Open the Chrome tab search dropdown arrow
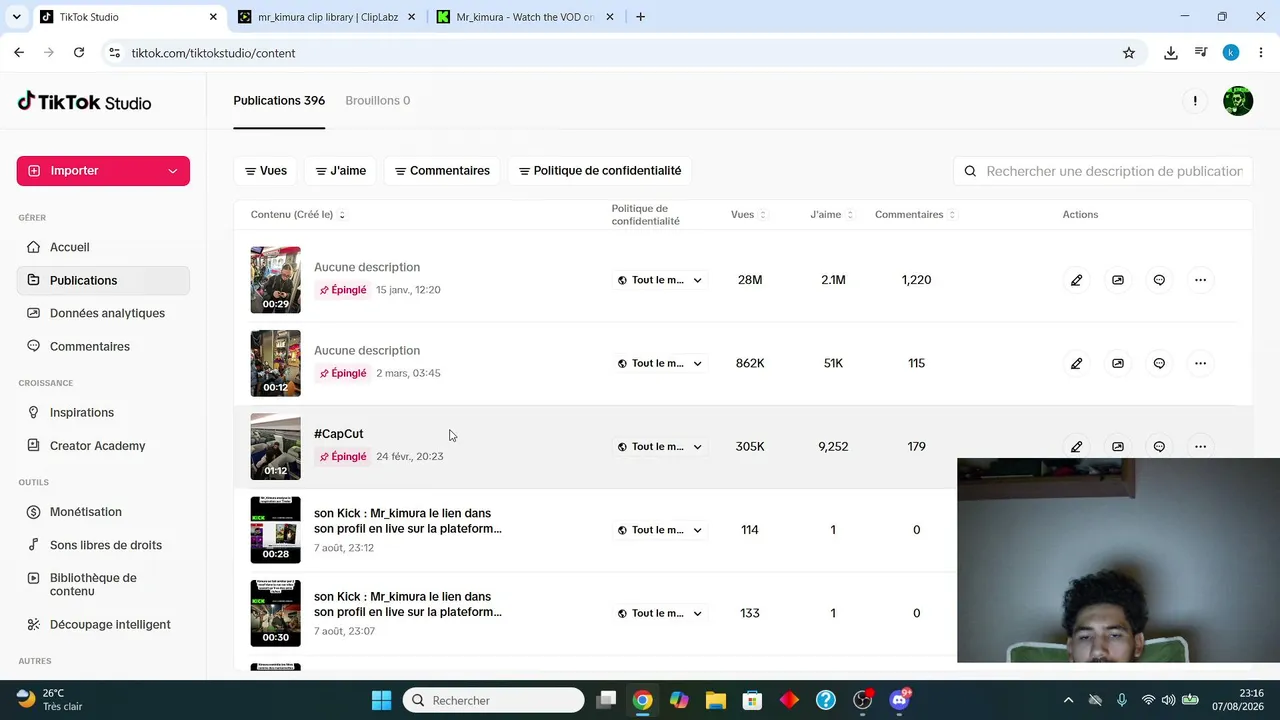1280x720 pixels. point(16,17)
